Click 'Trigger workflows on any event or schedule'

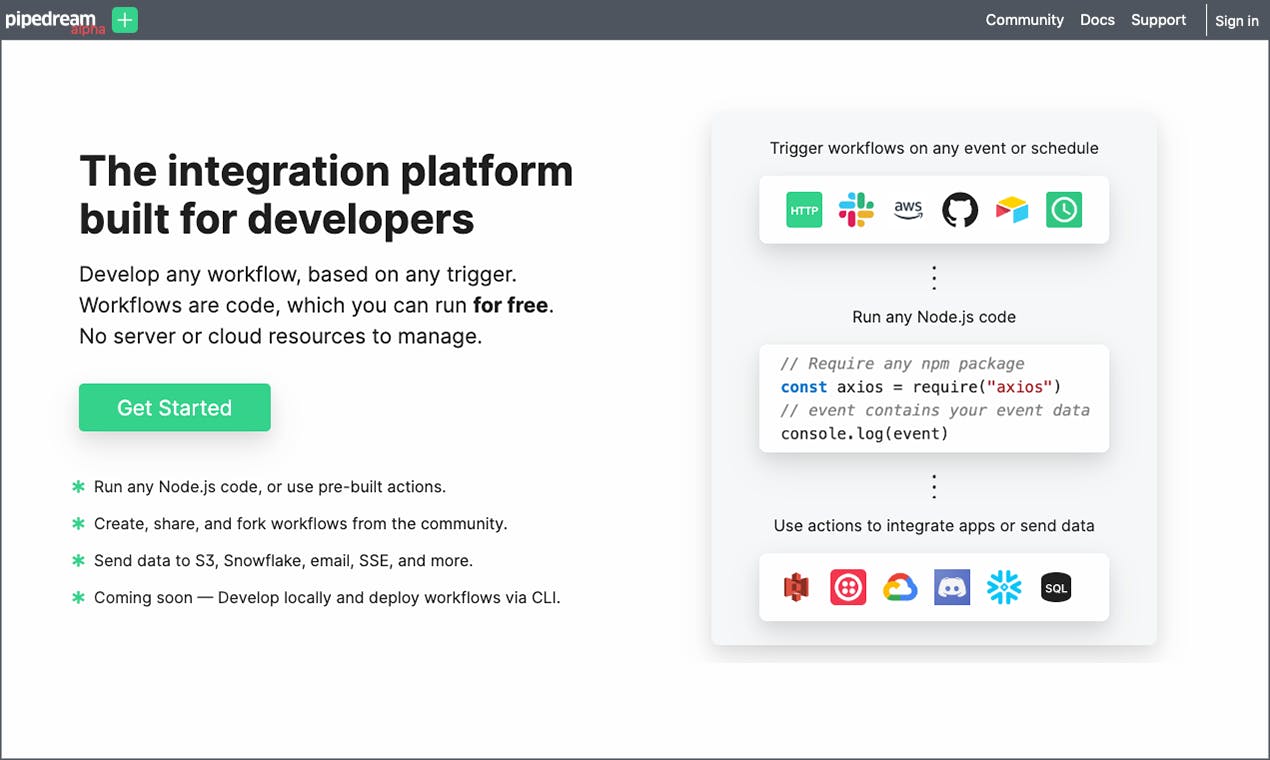coord(934,148)
